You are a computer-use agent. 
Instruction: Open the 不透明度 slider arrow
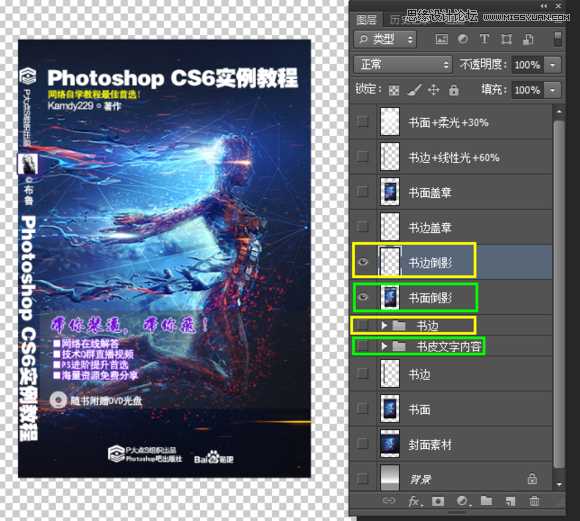(x=553, y=65)
